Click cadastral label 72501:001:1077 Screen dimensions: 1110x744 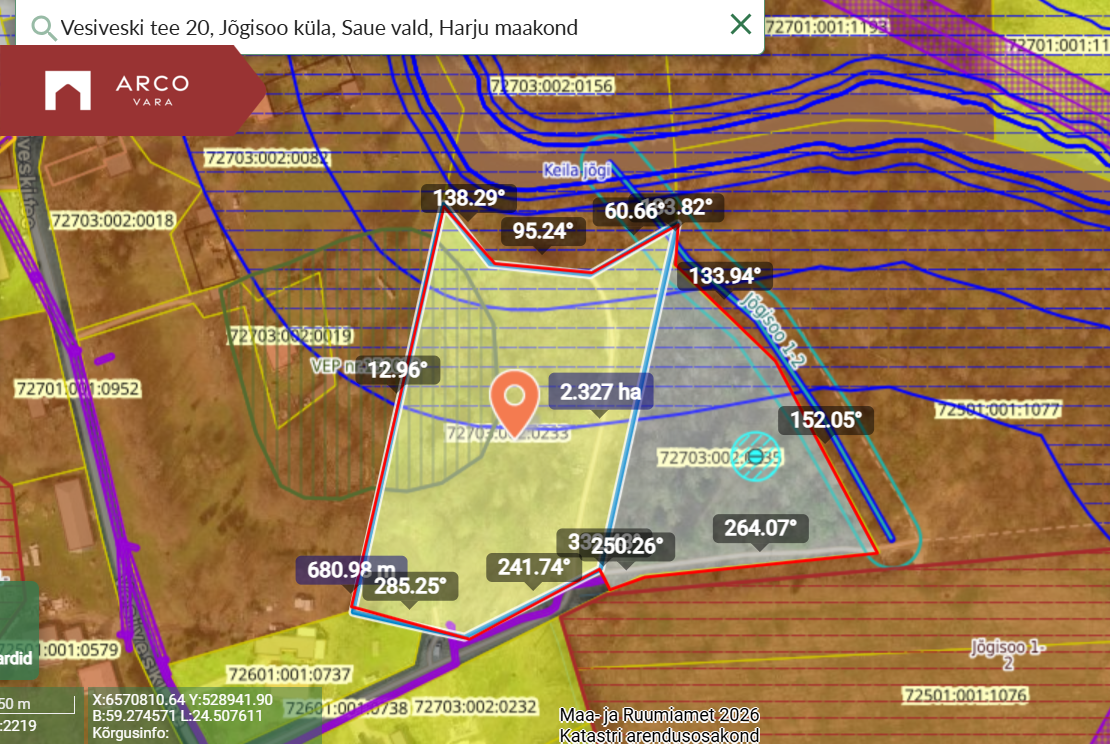tap(998, 410)
